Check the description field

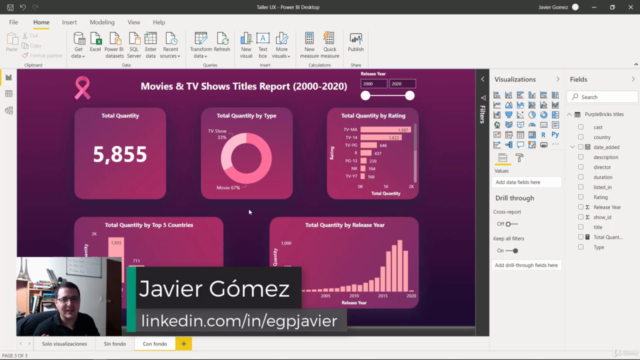[x=581, y=157]
